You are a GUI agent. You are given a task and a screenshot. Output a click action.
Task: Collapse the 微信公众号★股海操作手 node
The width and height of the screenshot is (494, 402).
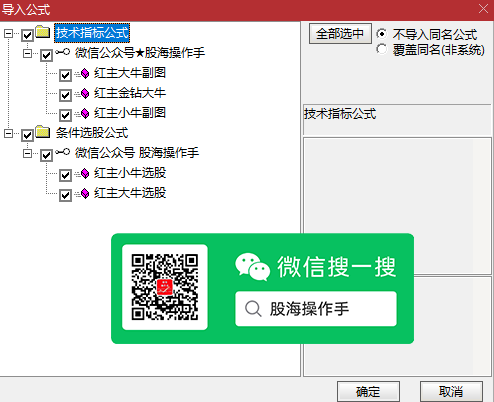[27, 53]
